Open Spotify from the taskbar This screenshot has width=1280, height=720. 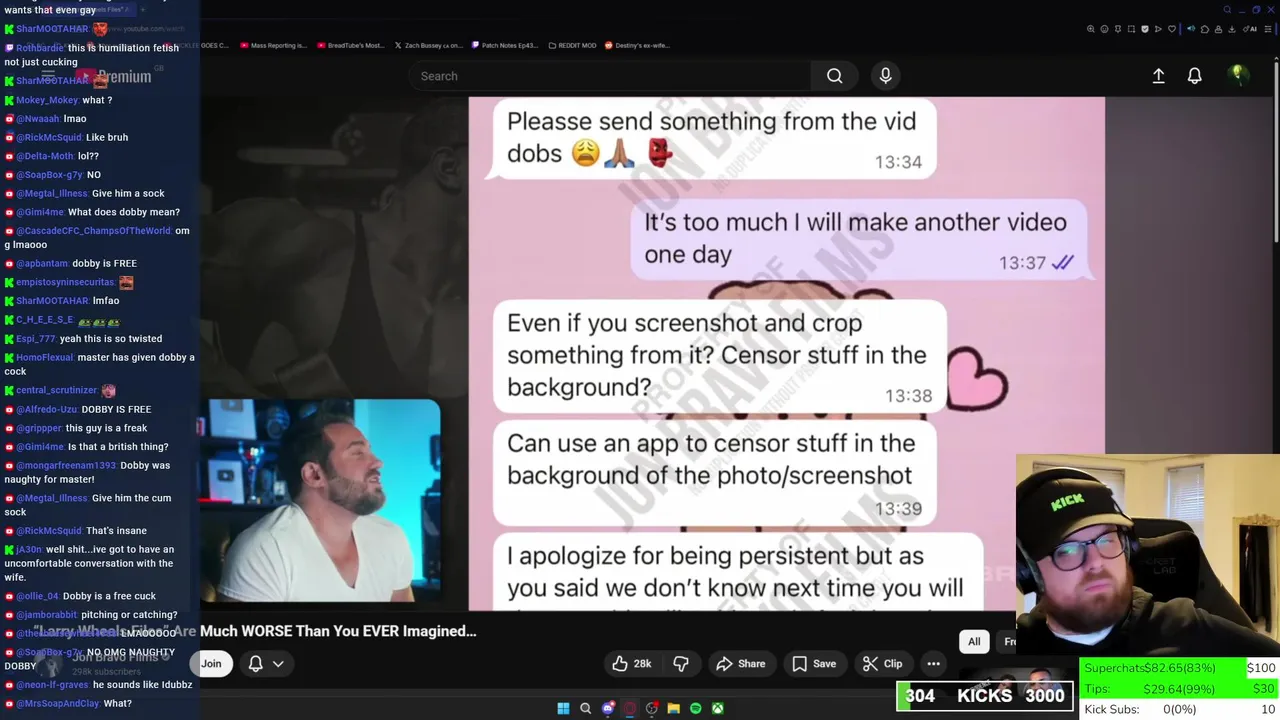click(696, 708)
